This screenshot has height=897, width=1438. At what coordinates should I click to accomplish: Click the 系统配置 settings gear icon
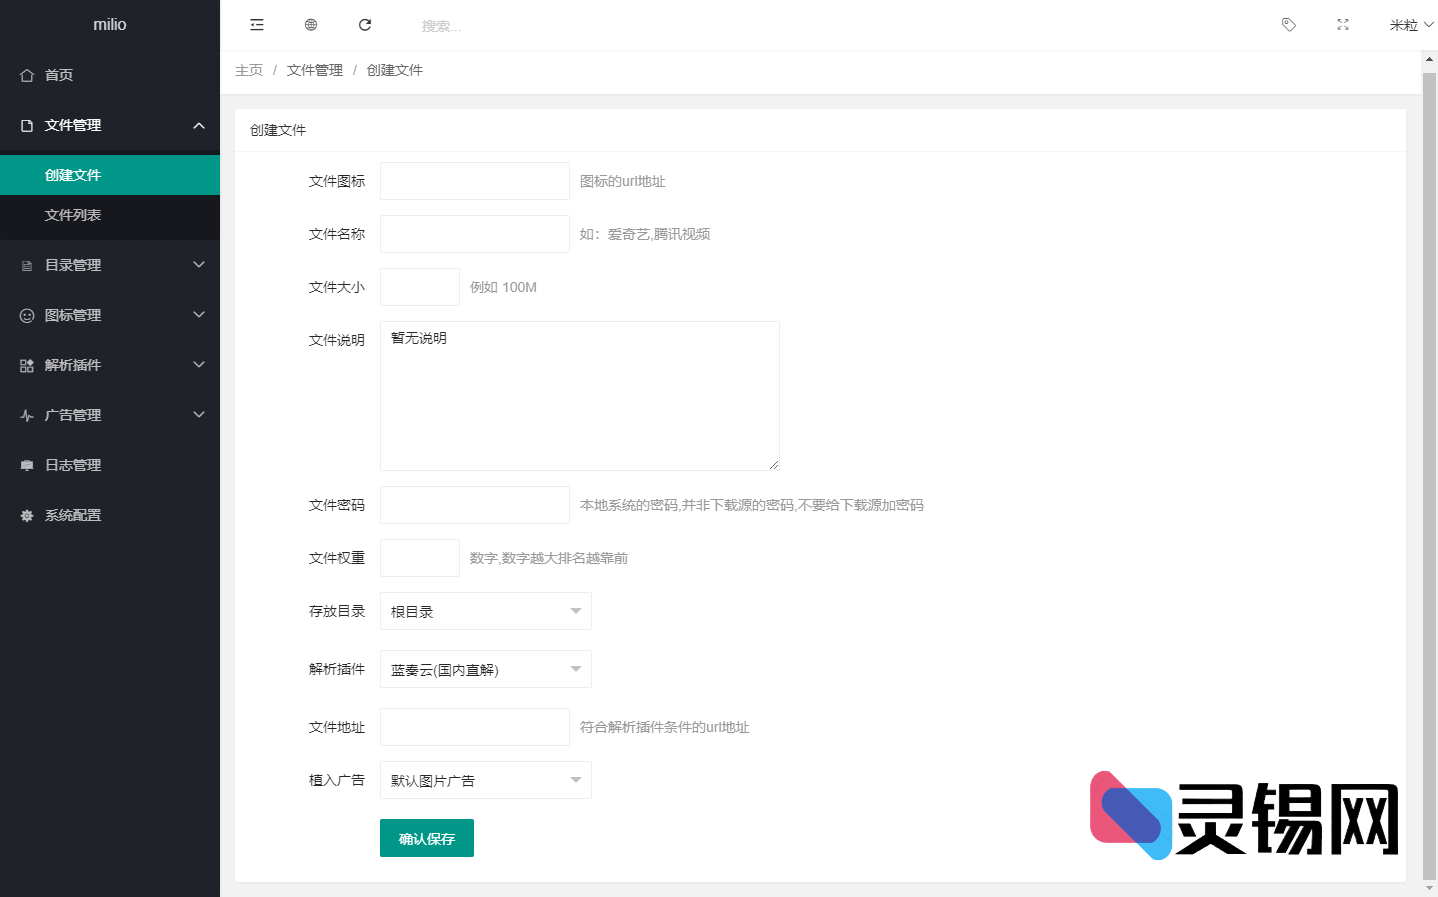24,515
